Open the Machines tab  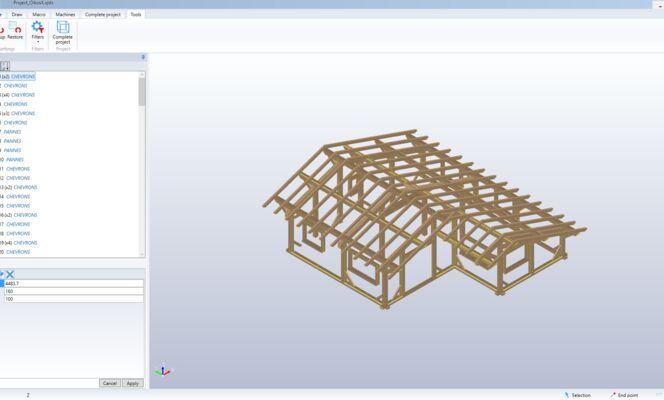pyautogui.click(x=65, y=15)
